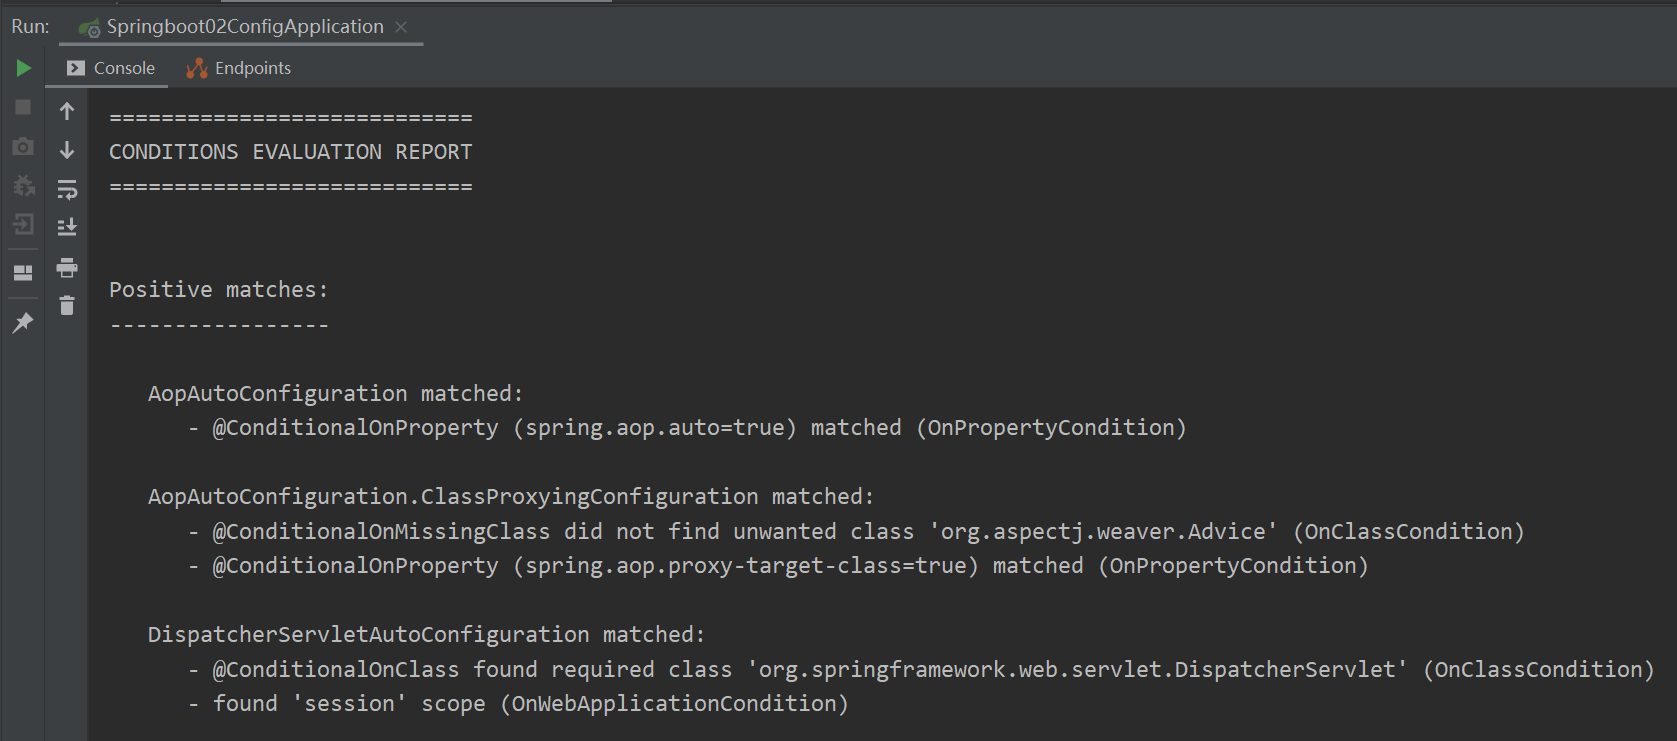Screen dimensions: 1677x741
Task: Switch to the Console tab
Action: pos(111,68)
